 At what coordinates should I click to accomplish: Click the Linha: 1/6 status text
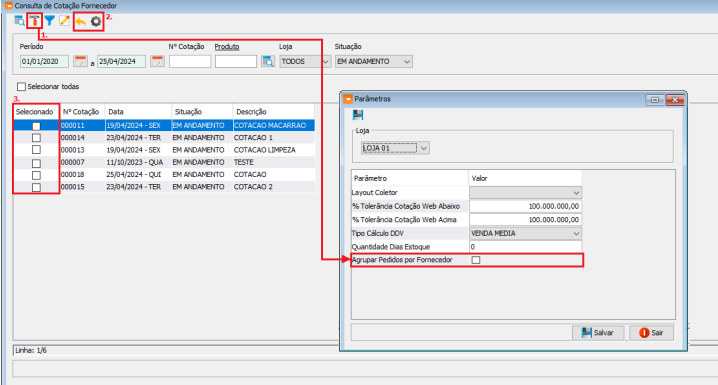31,351
